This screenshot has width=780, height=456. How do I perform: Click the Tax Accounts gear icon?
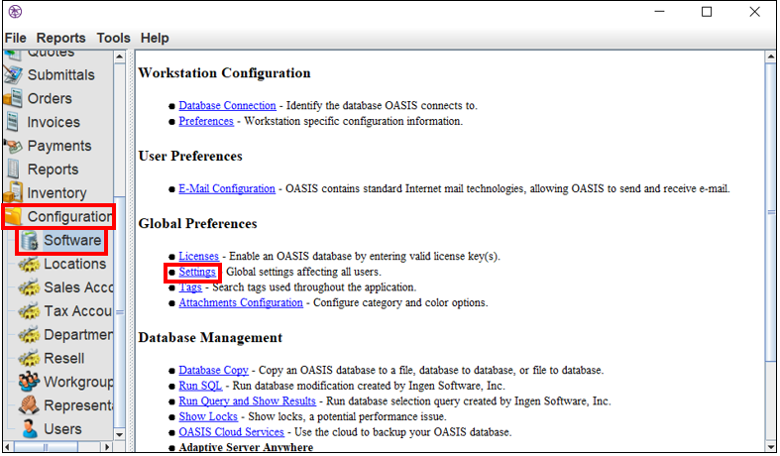click(29, 311)
